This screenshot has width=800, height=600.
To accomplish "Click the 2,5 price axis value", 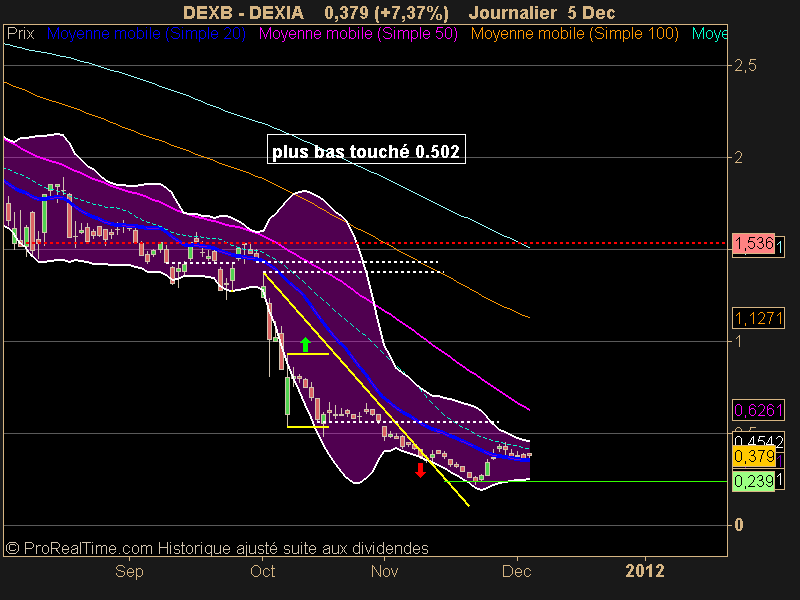I will (744, 65).
